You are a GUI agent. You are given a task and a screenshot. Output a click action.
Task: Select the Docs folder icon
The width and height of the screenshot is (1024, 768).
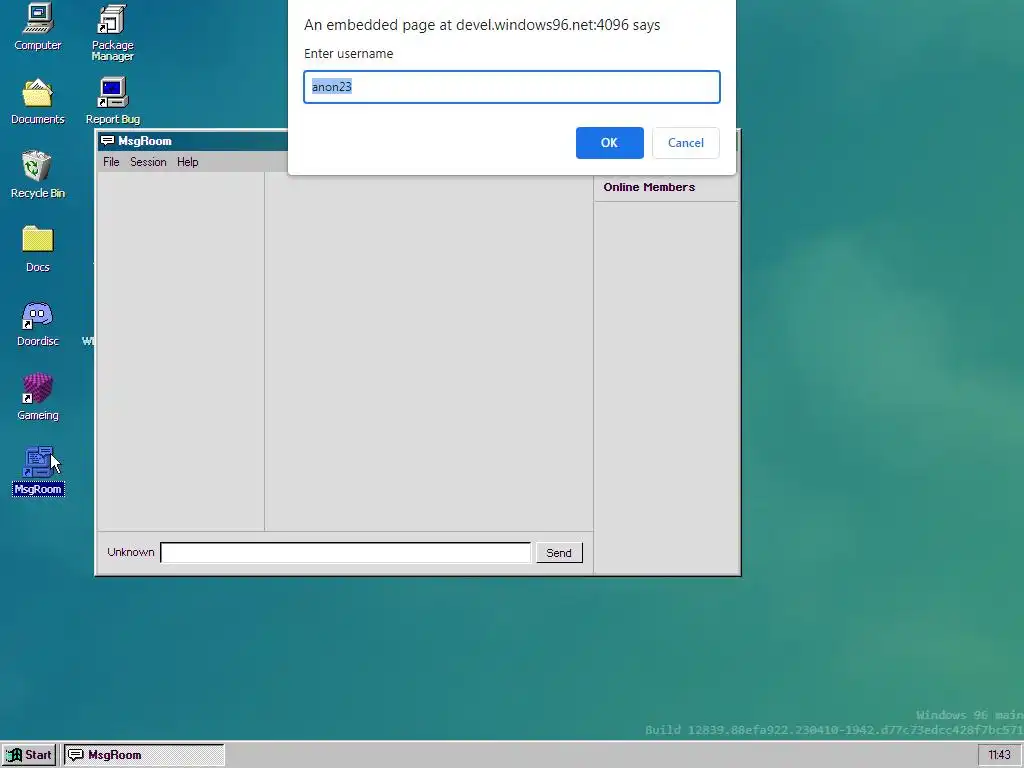click(x=38, y=249)
